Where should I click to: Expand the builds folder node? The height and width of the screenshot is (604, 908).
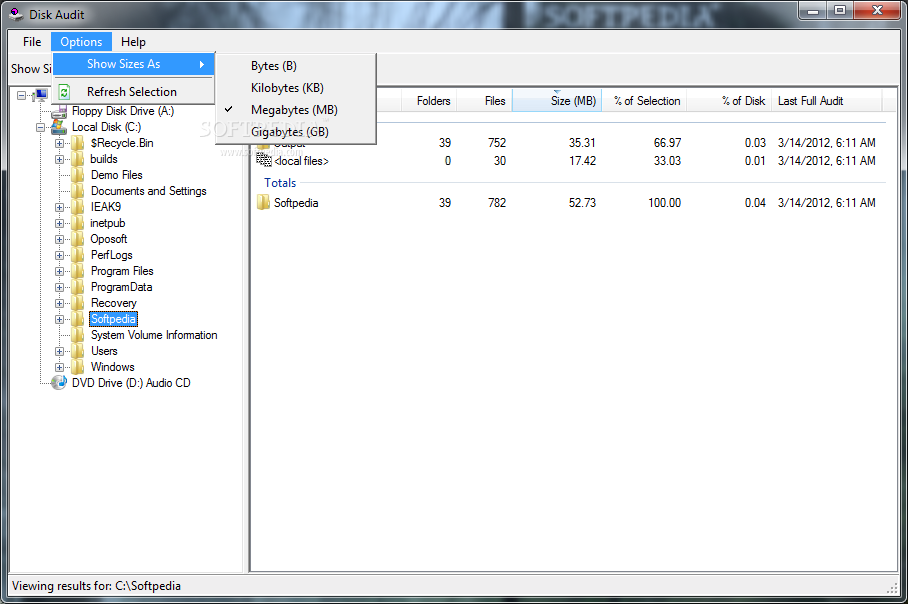coord(59,159)
